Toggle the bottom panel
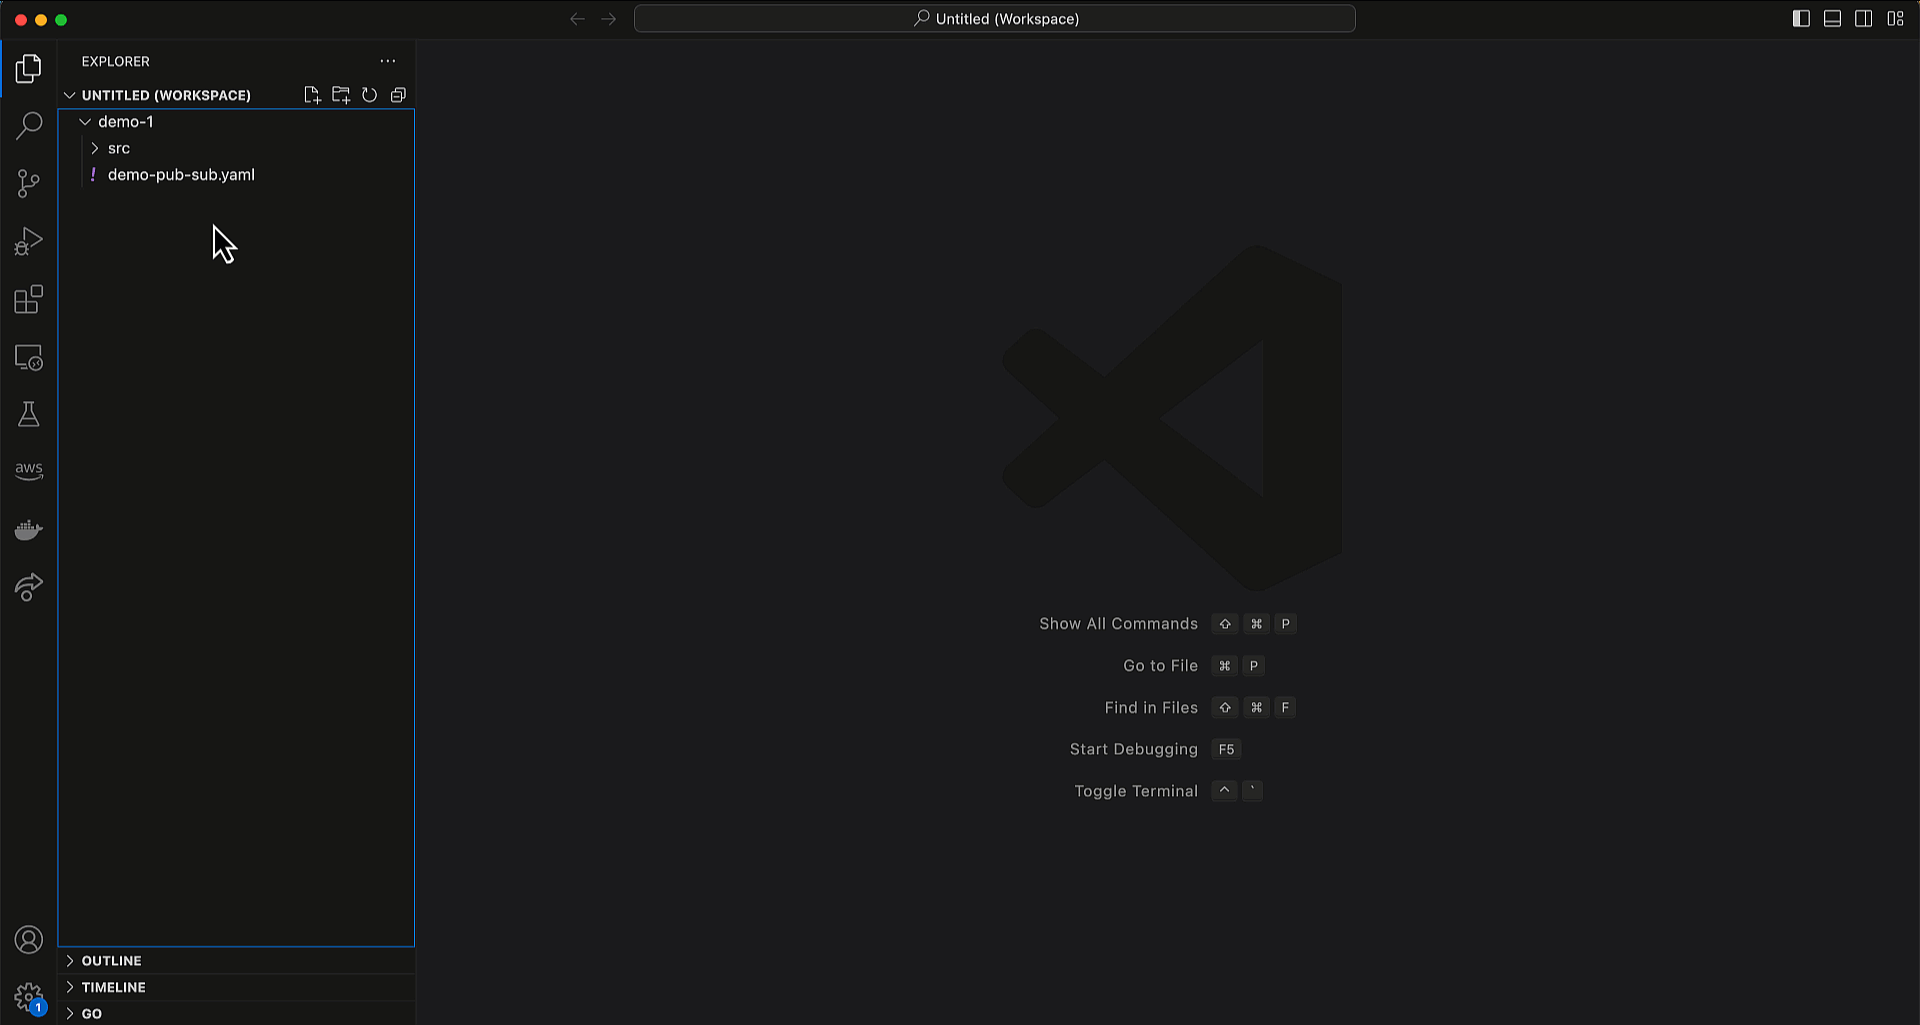This screenshot has width=1920, height=1025. [x=1832, y=19]
